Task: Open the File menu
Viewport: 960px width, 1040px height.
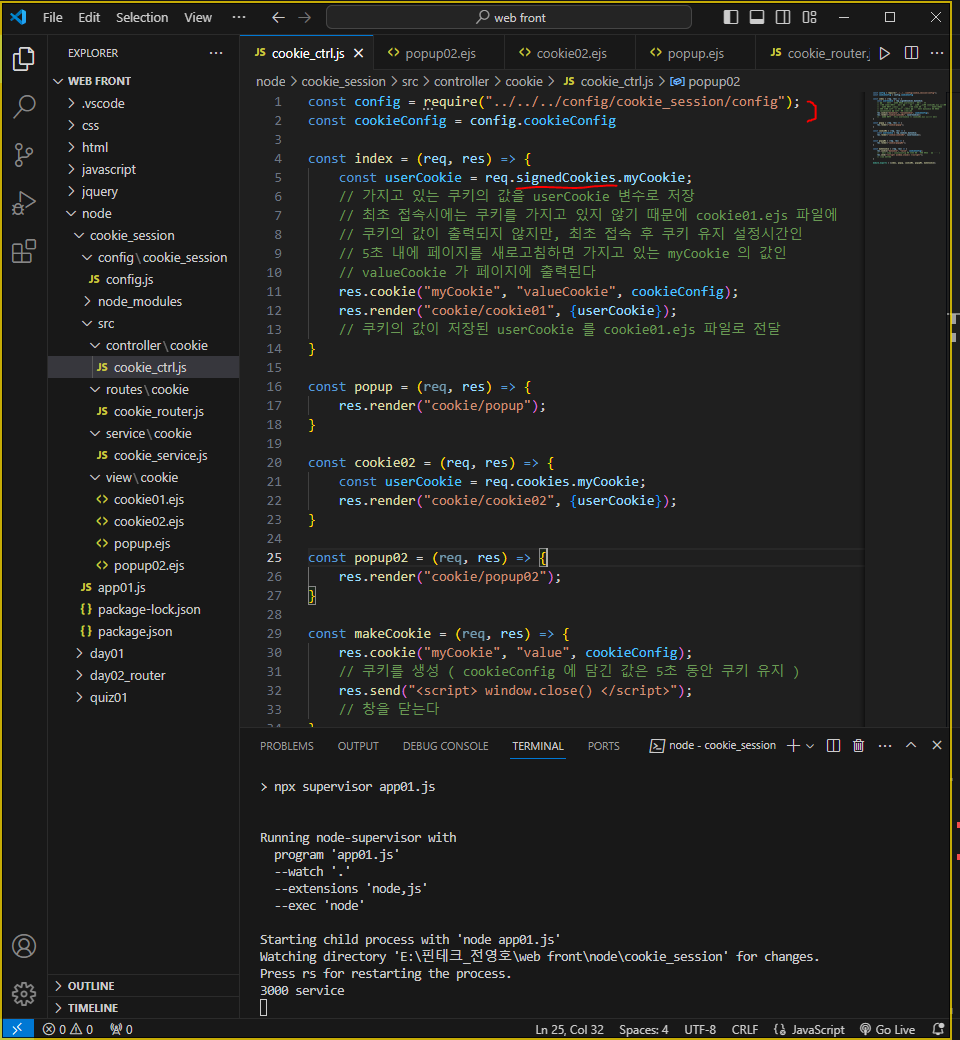Action: pos(52,18)
